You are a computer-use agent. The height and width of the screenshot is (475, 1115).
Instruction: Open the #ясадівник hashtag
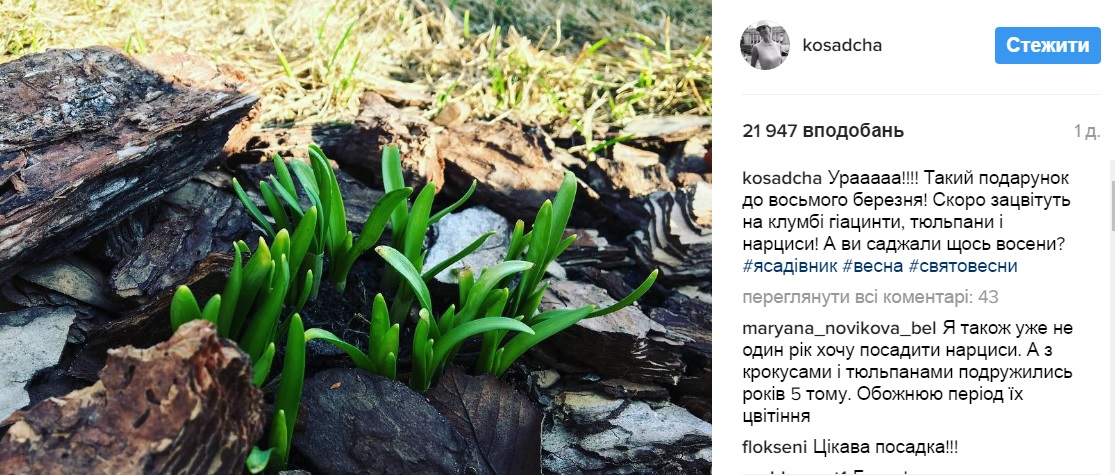tap(789, 265)
